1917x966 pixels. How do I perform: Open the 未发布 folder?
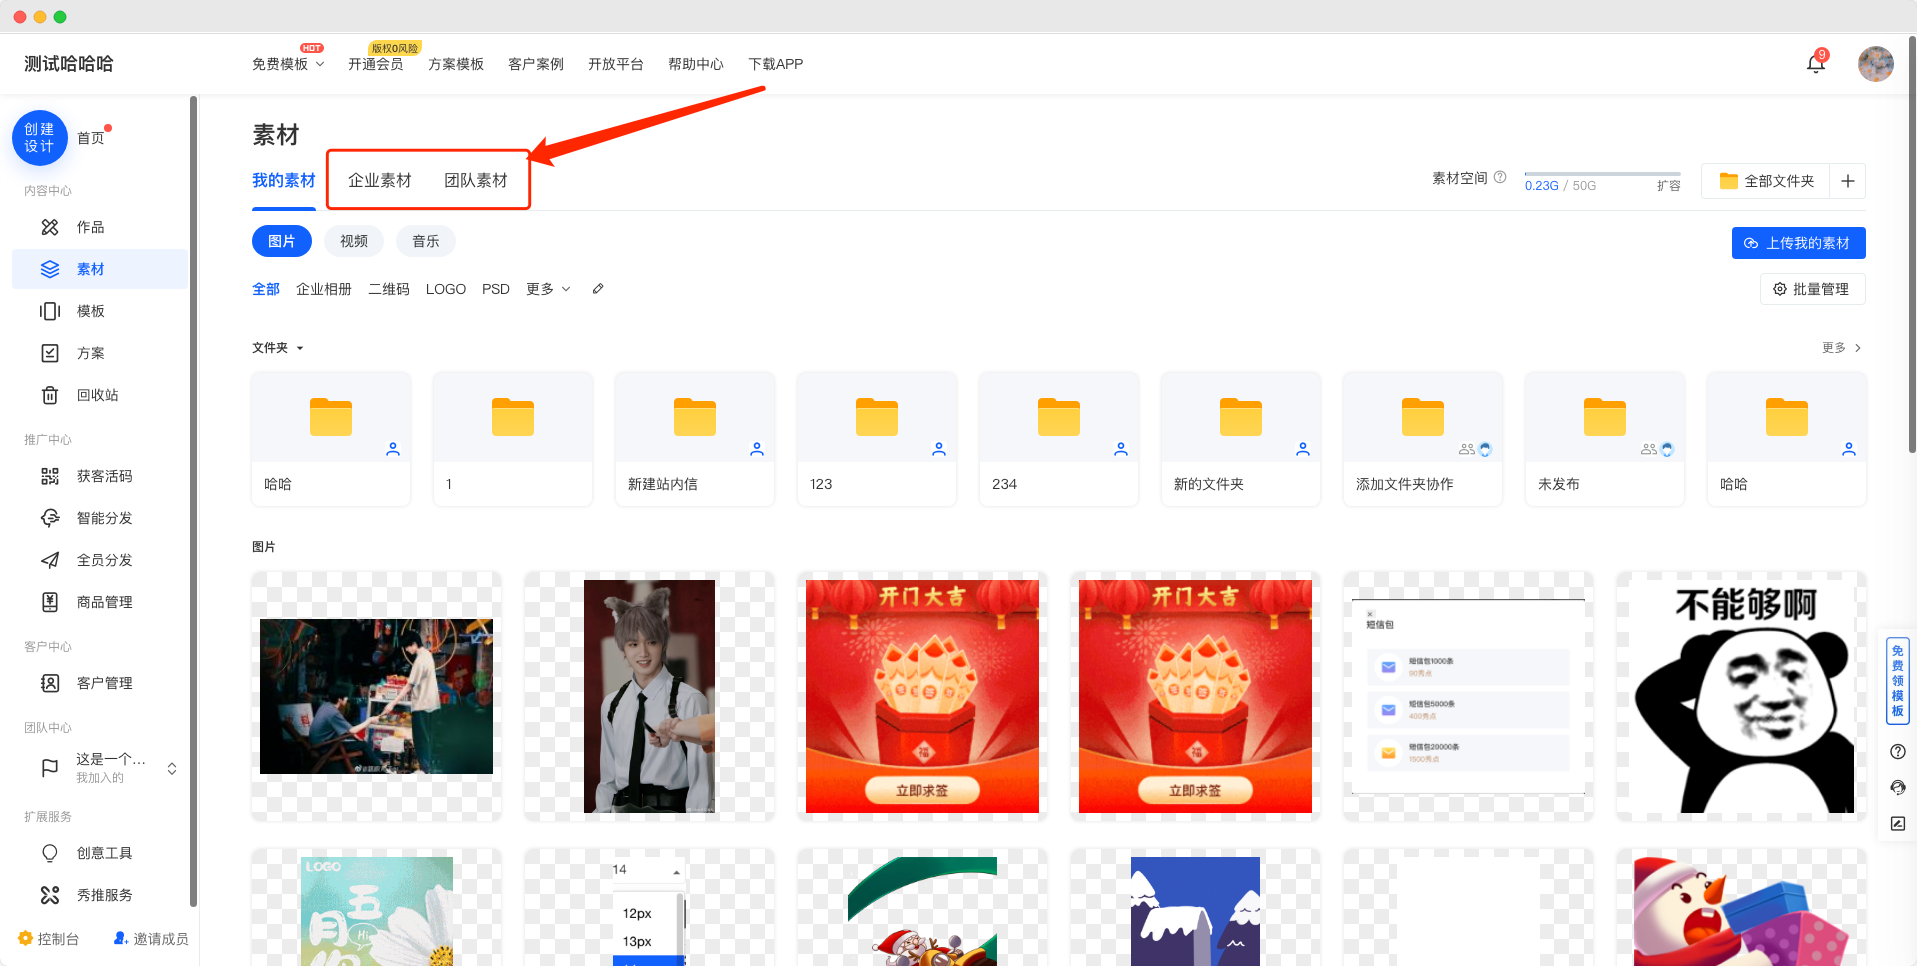[x=1605, y=439]
